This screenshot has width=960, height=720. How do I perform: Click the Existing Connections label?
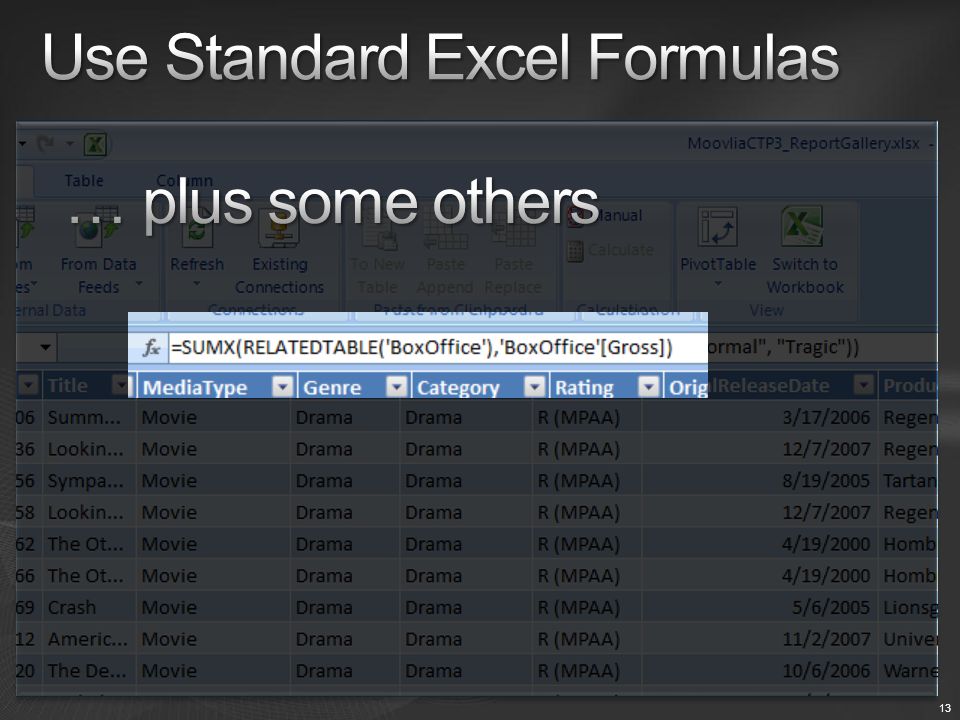pos(279,276)
